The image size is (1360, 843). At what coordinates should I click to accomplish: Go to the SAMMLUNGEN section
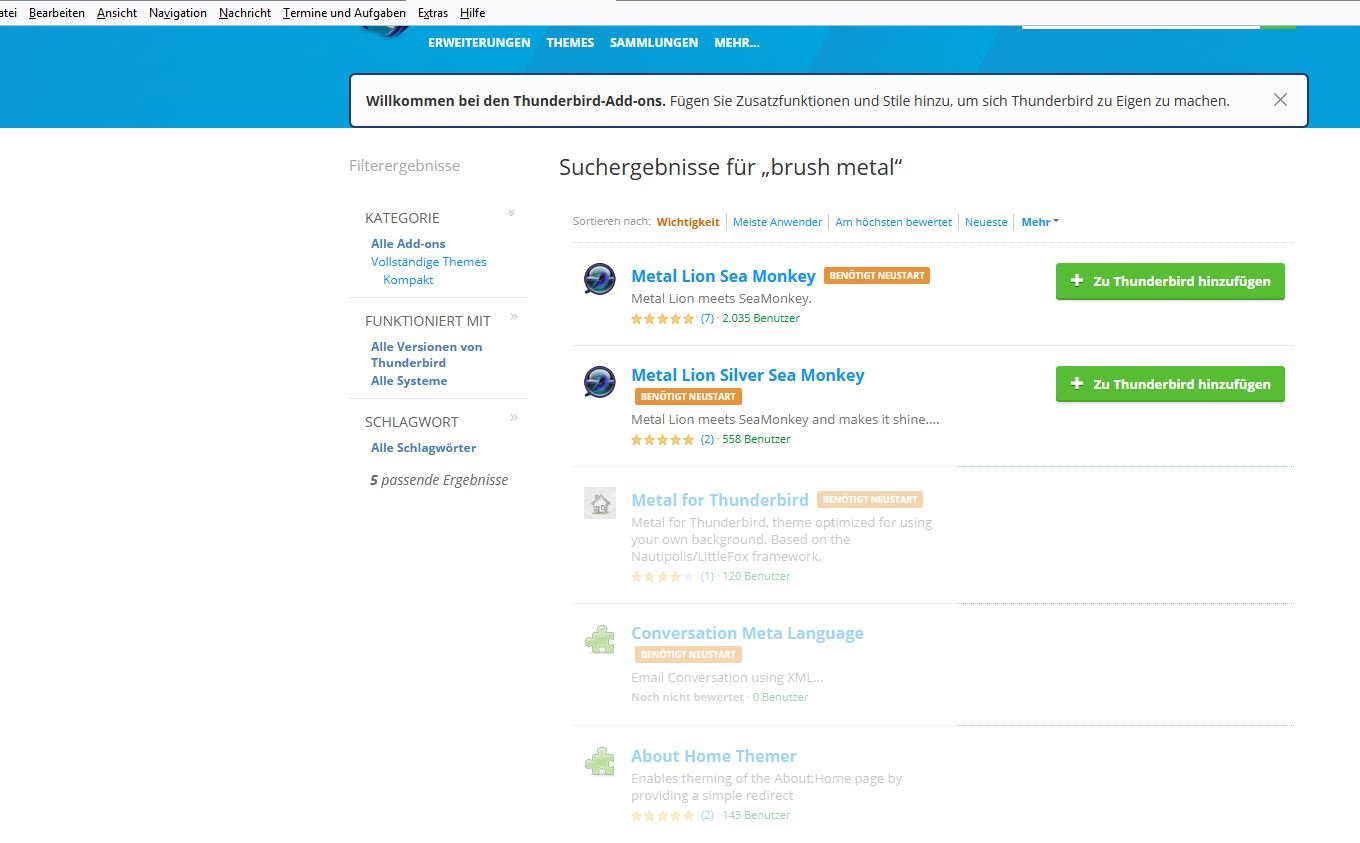[654, 43]
